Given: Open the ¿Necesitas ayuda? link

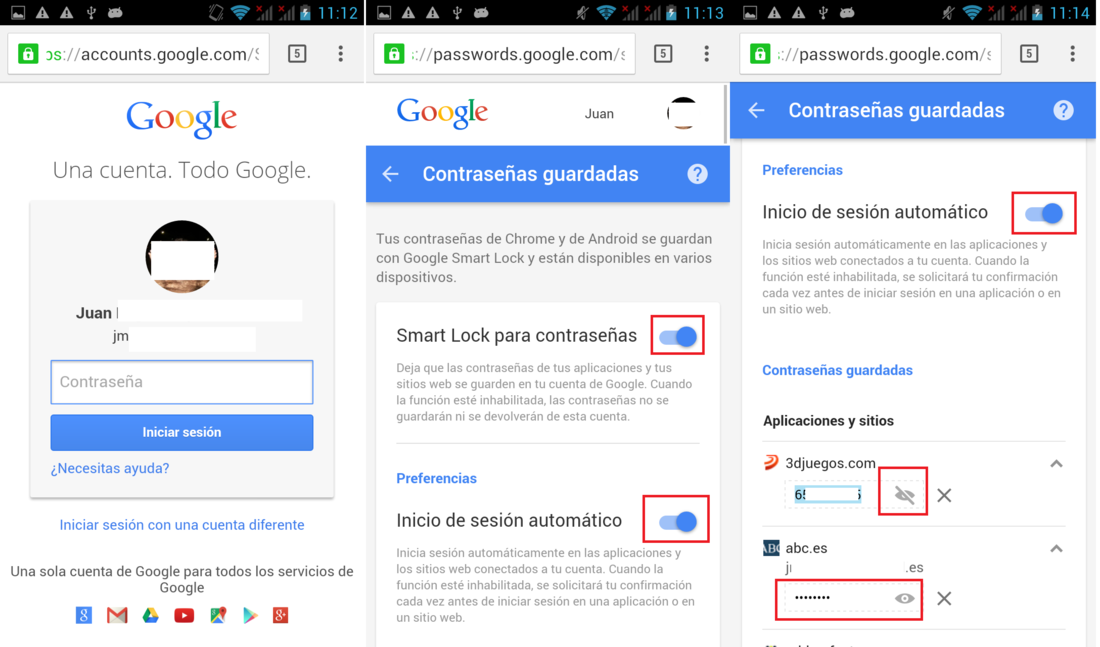Looking at the screenshot, I should [x=109, y=468].
